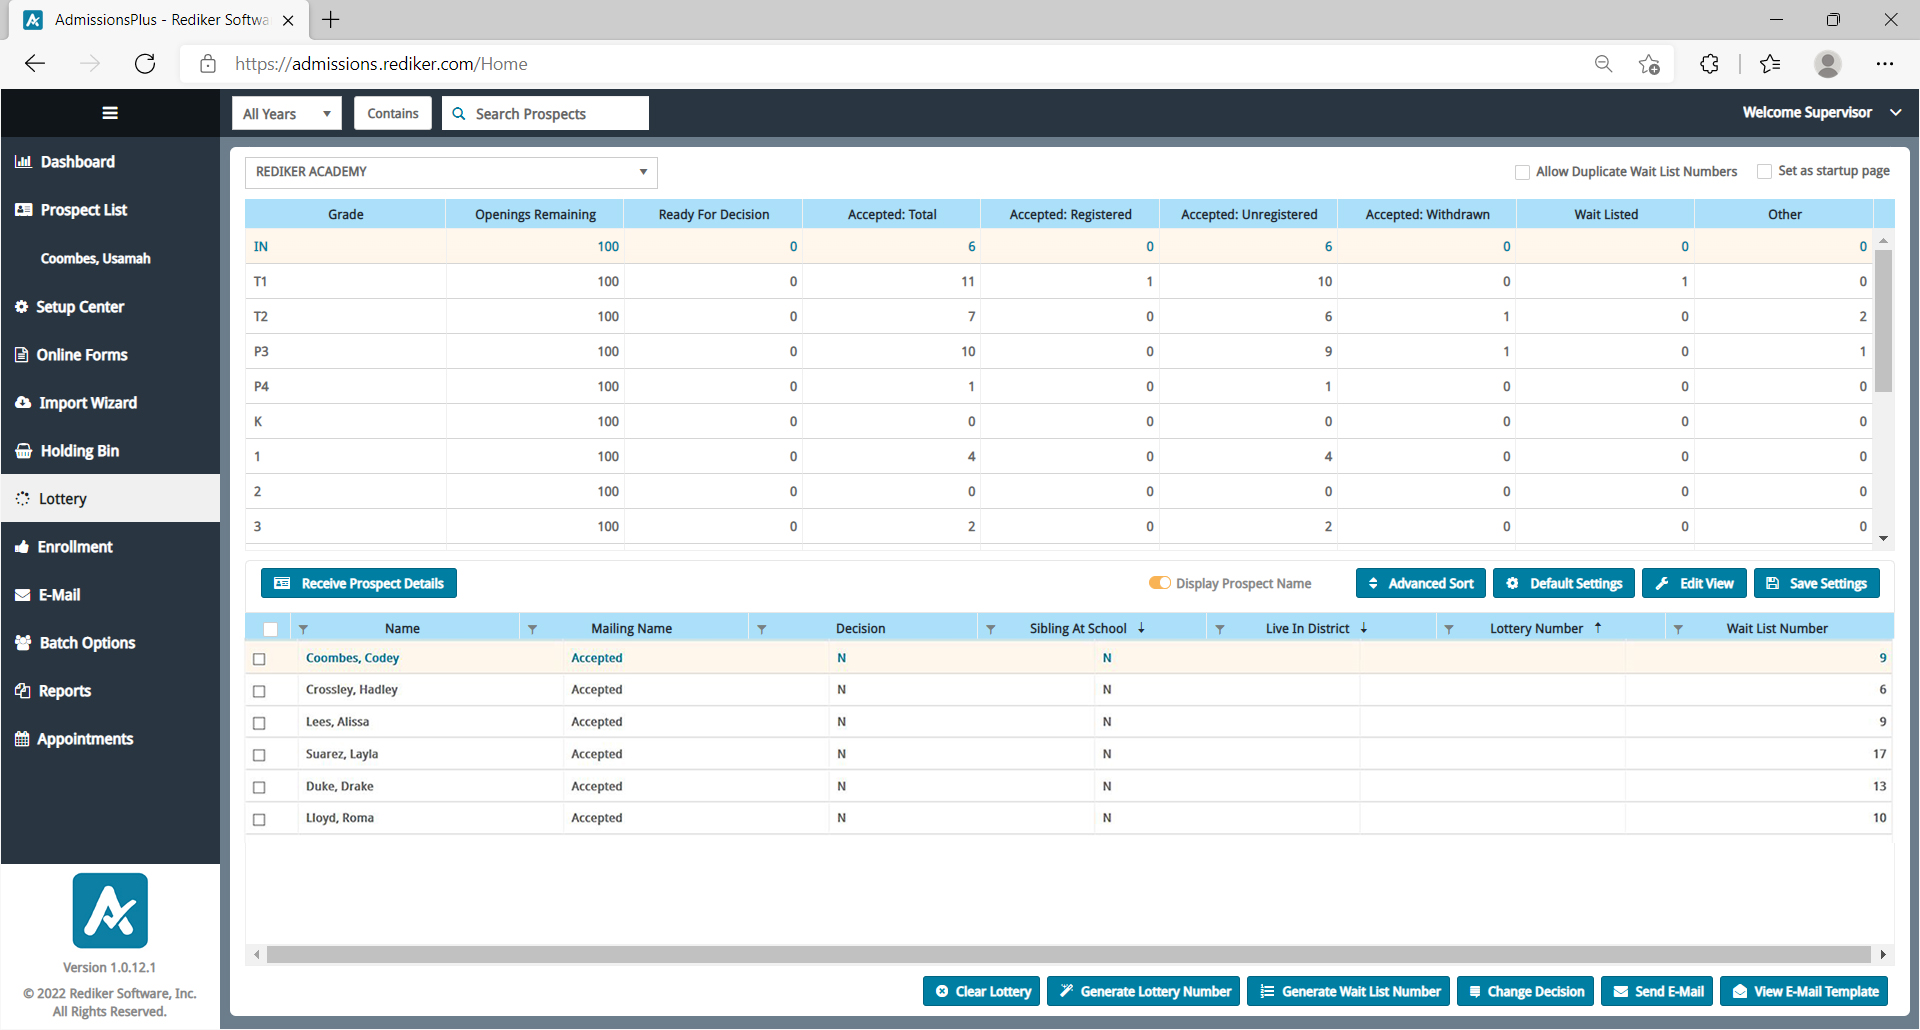This screenshot has width=1920, height=1030.
Task: Click the Online Forms document icon
Action: [x=21, y=355]
